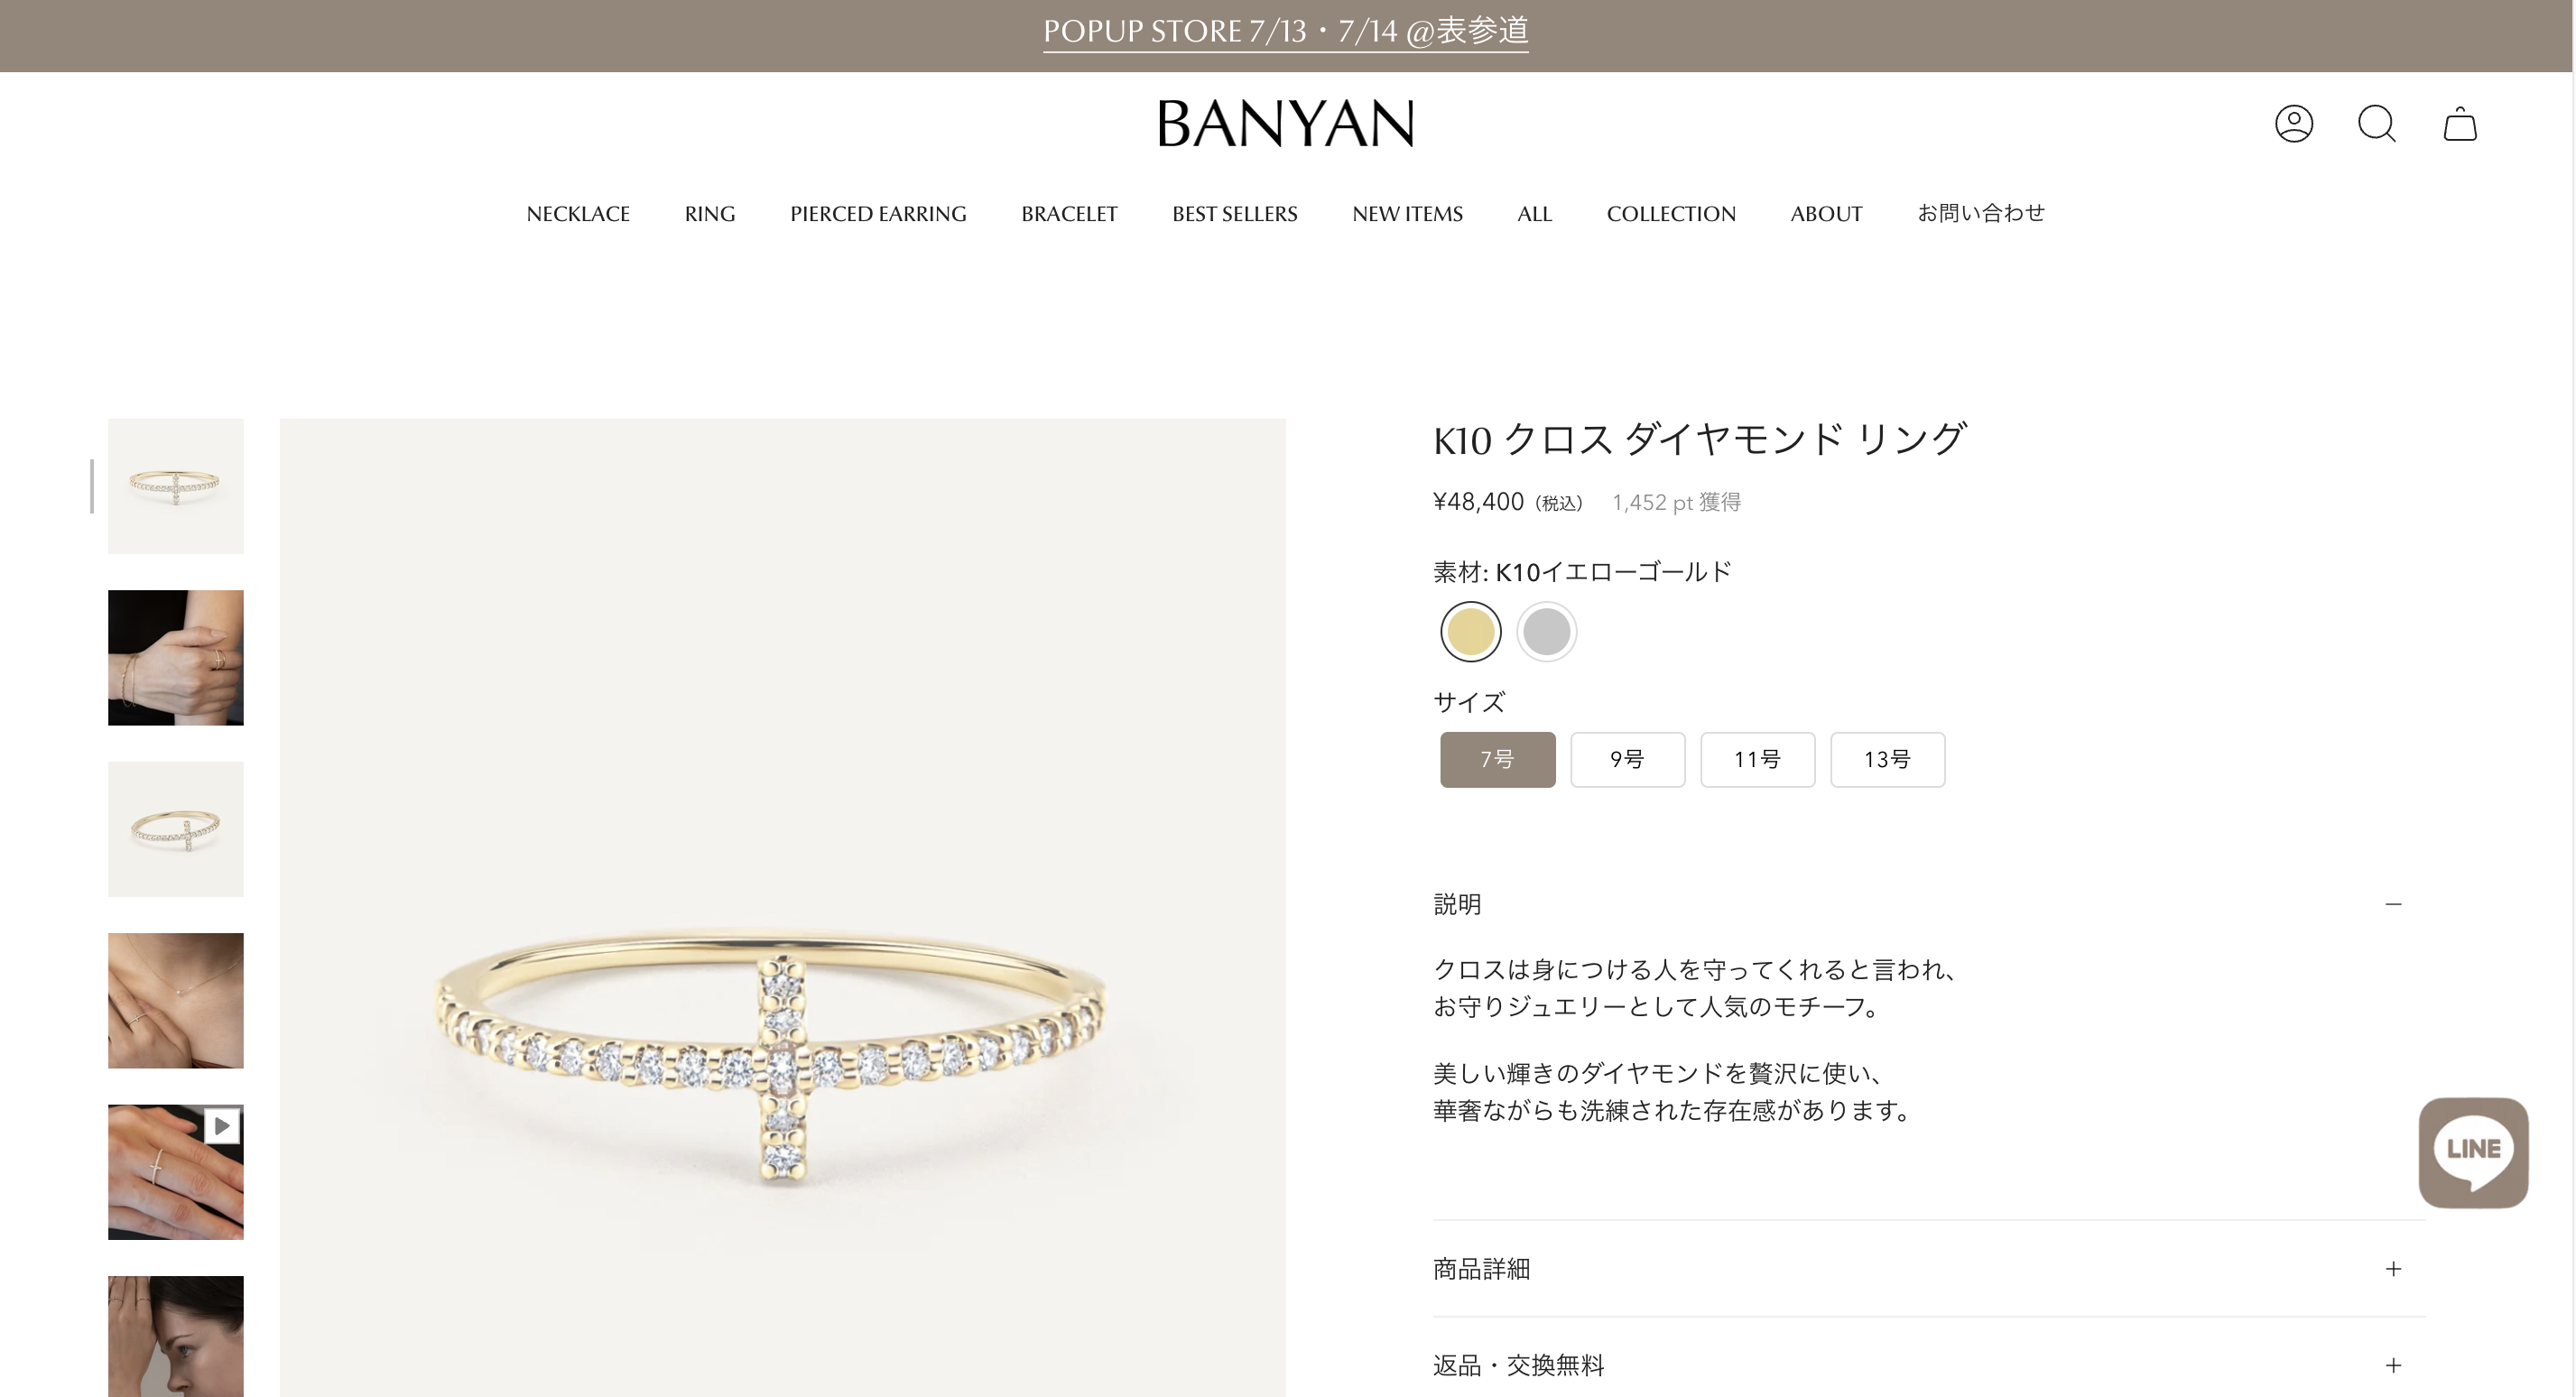
Task: Choose the yellow gold material swatch
Action: 1470,632
